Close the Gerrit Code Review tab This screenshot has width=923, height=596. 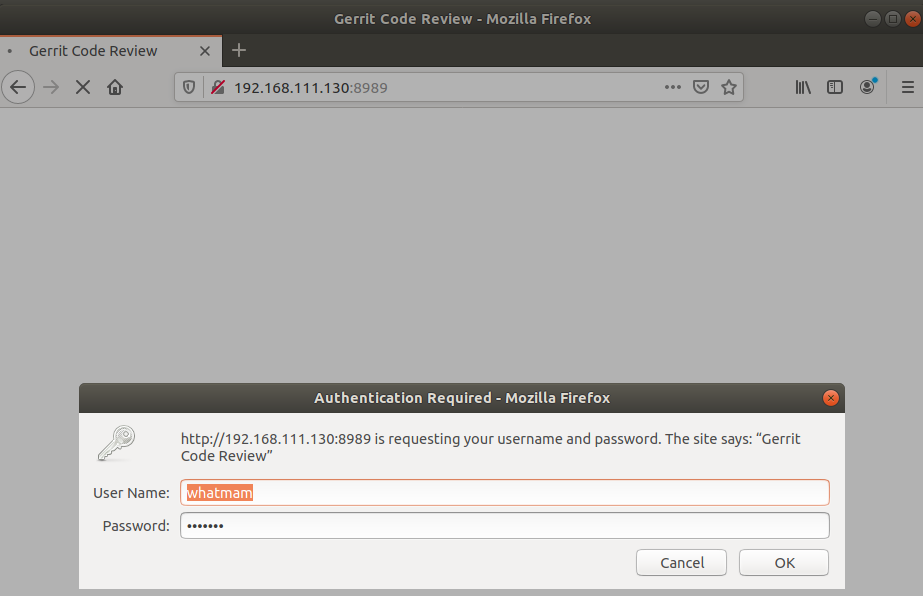[205, 51]
